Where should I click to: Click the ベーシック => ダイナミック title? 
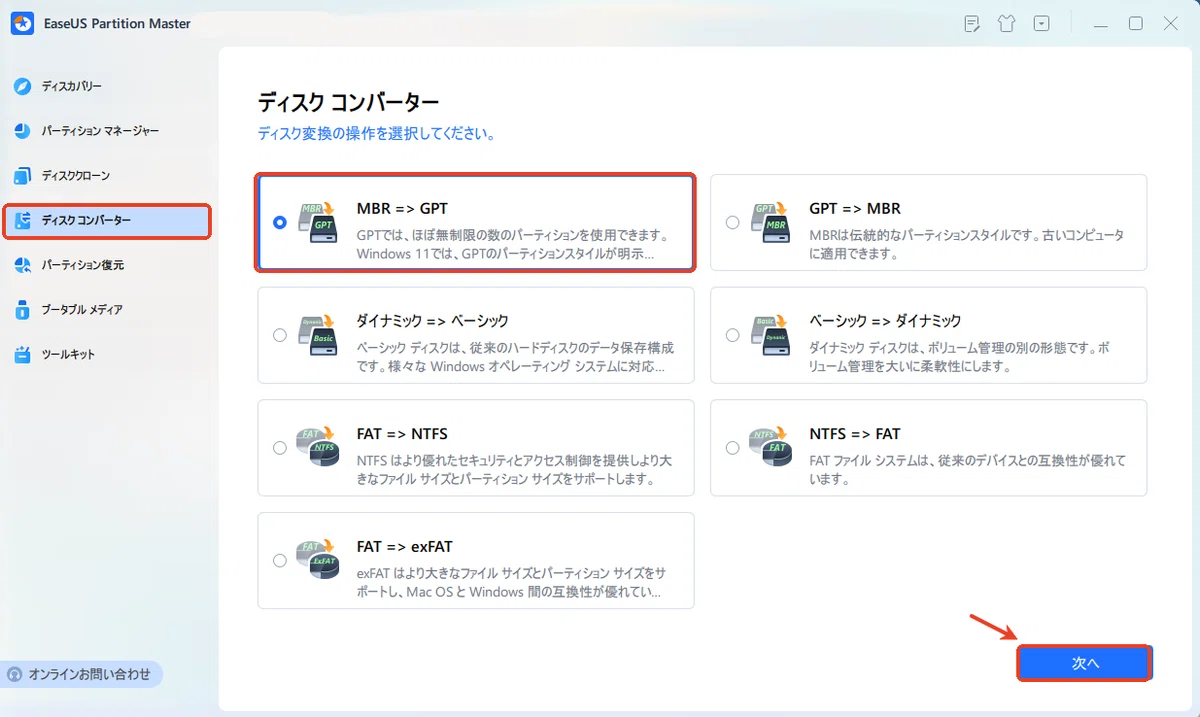(886, 321)
